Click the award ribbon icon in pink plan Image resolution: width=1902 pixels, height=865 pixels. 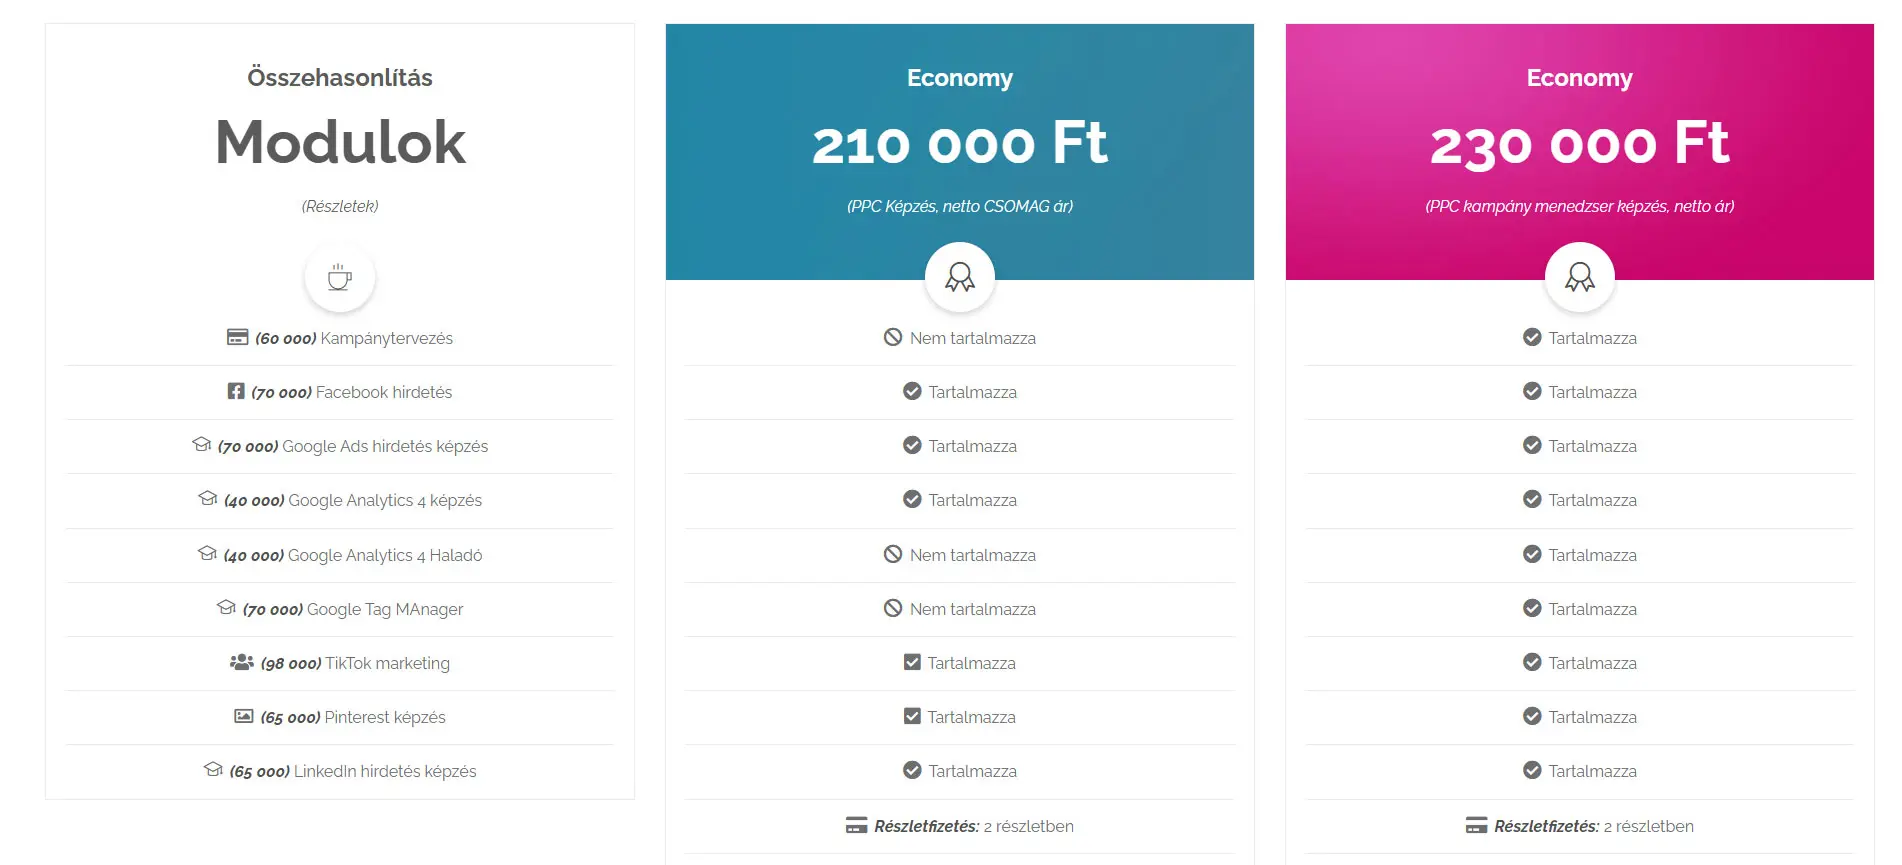coord(1580,277)
